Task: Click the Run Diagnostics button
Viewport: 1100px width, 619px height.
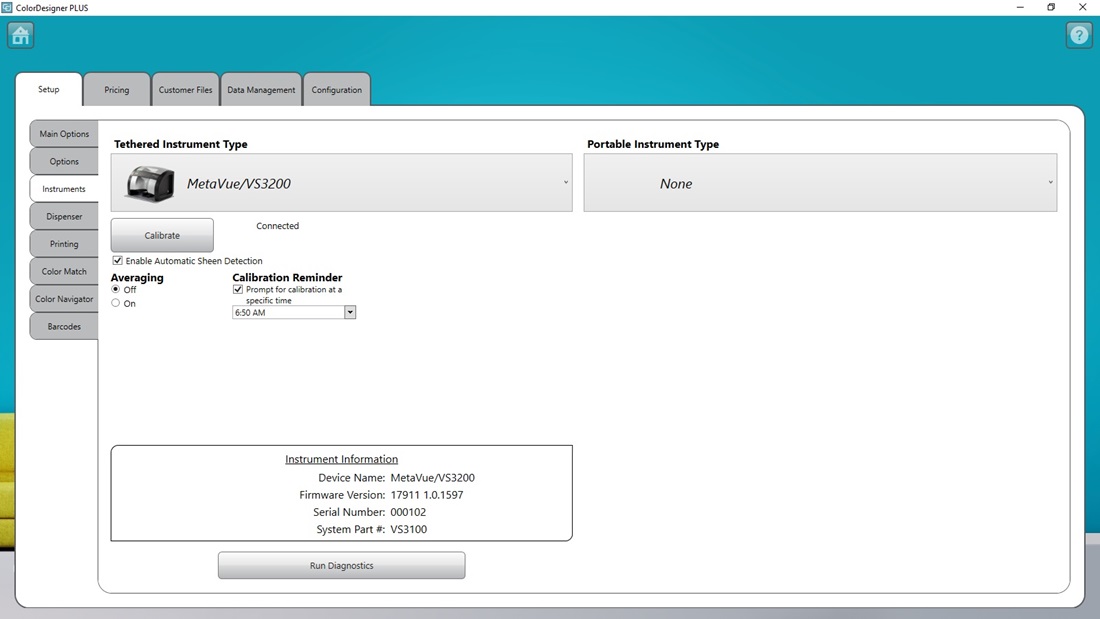Action: tap(341, 566)
